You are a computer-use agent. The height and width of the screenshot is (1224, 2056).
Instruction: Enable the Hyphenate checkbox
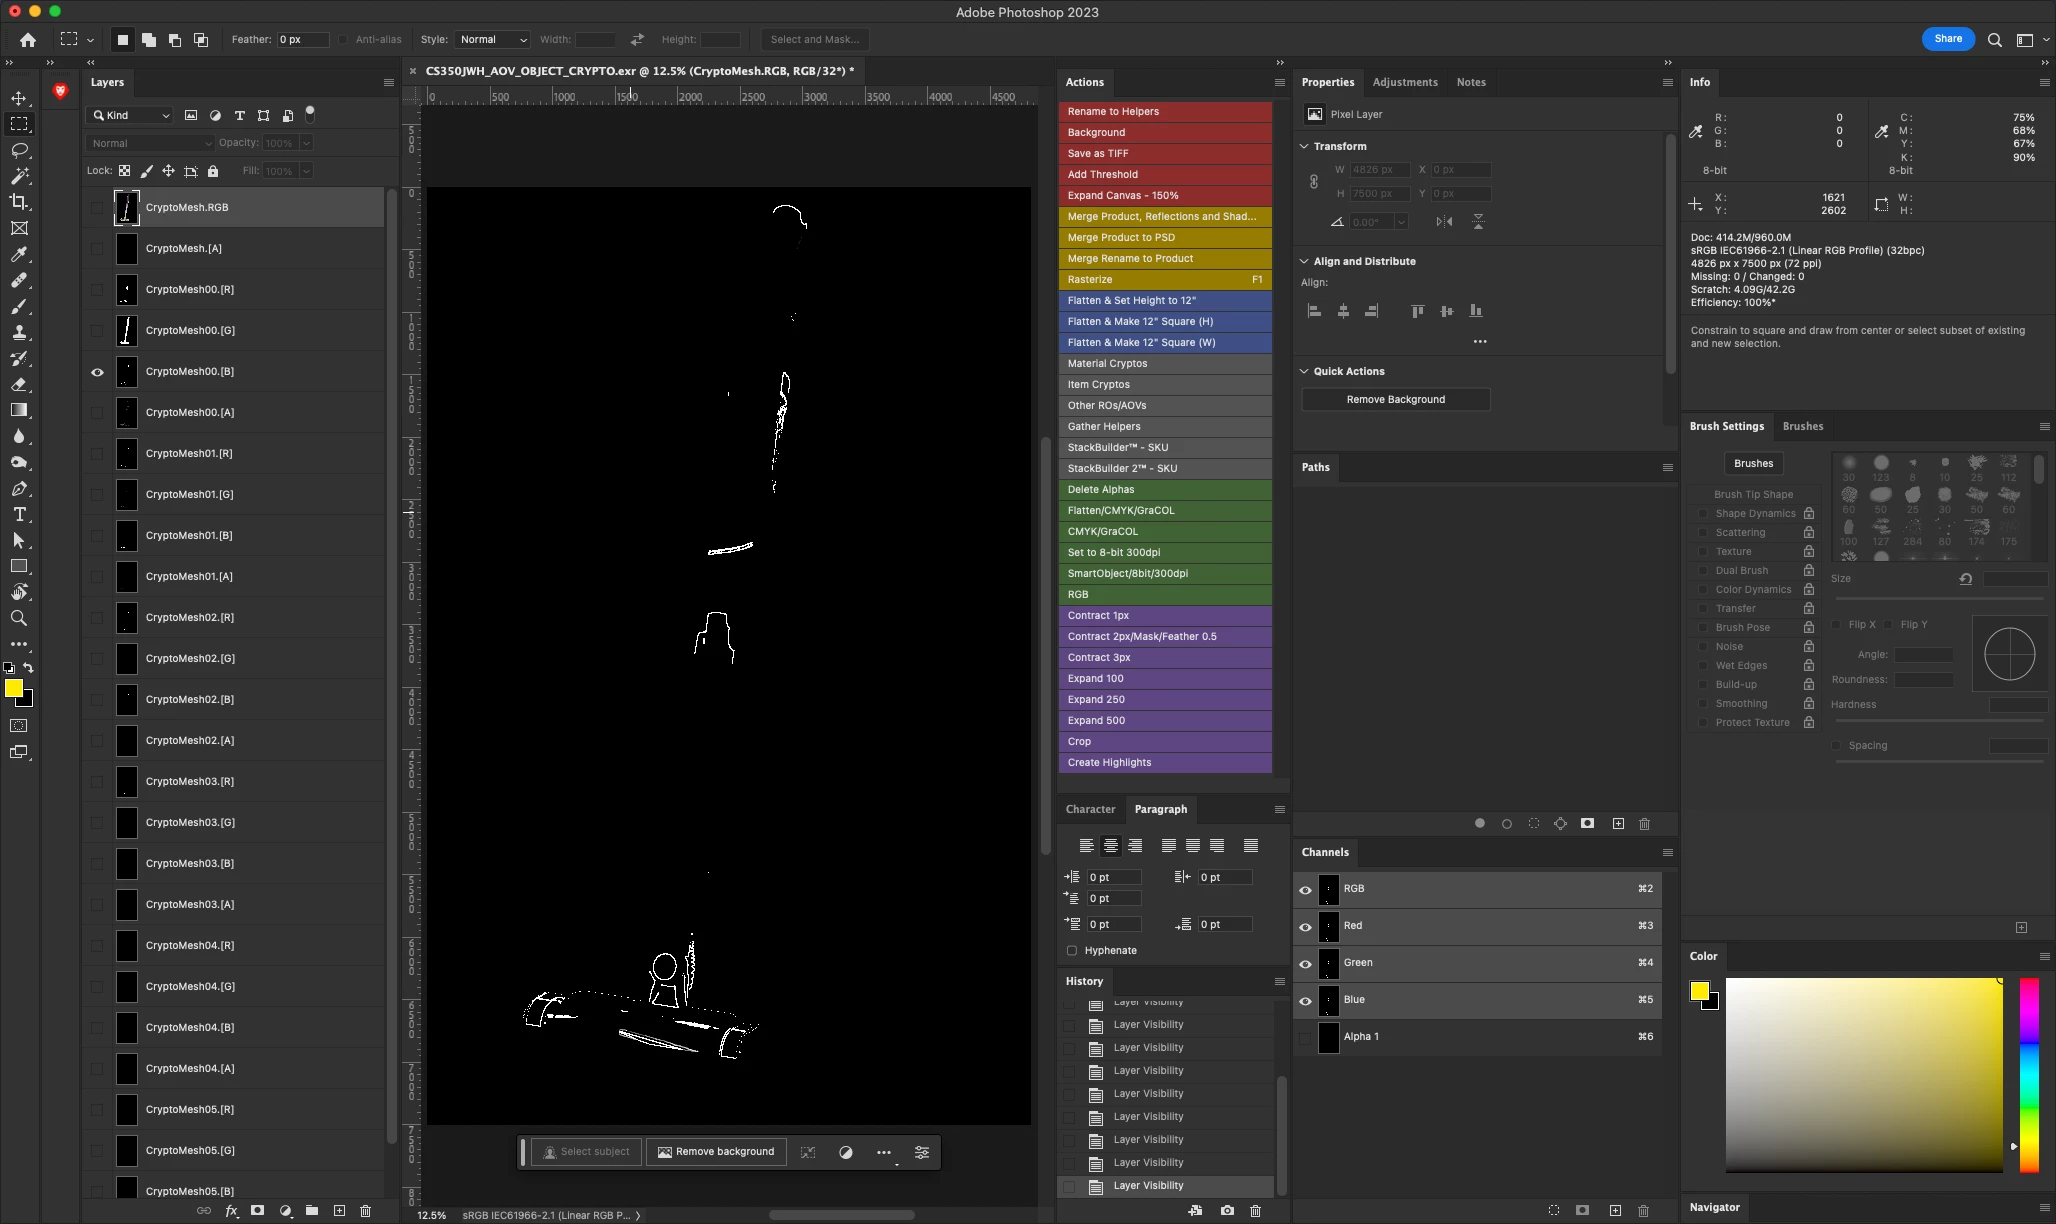pyautogui.click(x=1072, y=950)
